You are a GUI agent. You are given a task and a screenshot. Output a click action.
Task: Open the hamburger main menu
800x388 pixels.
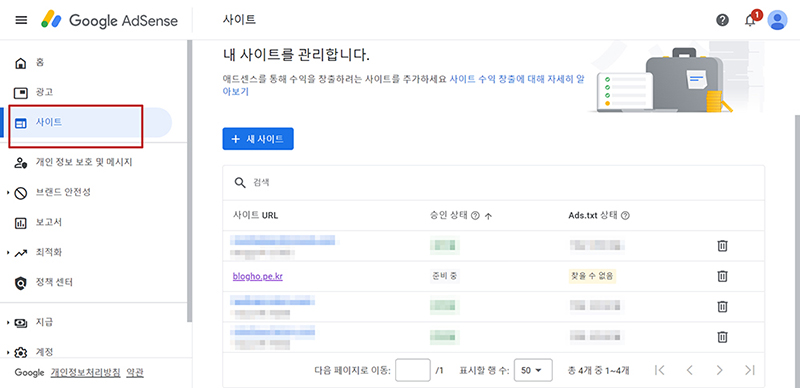[x=21, y=20]
